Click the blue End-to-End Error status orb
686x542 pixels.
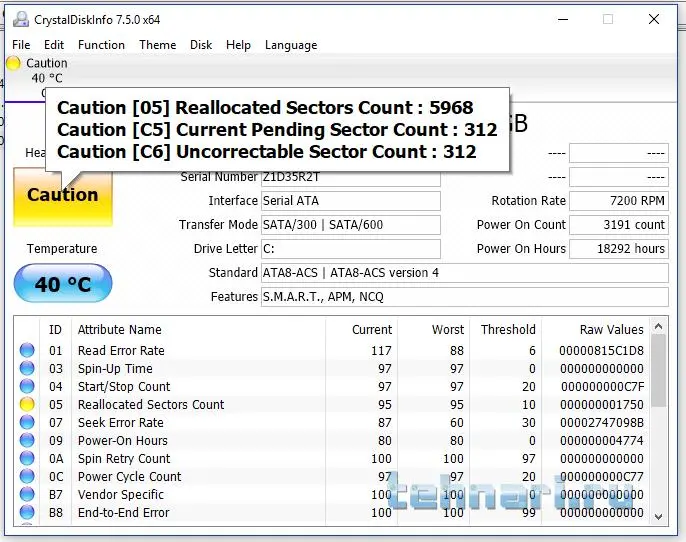coord(27,513)
